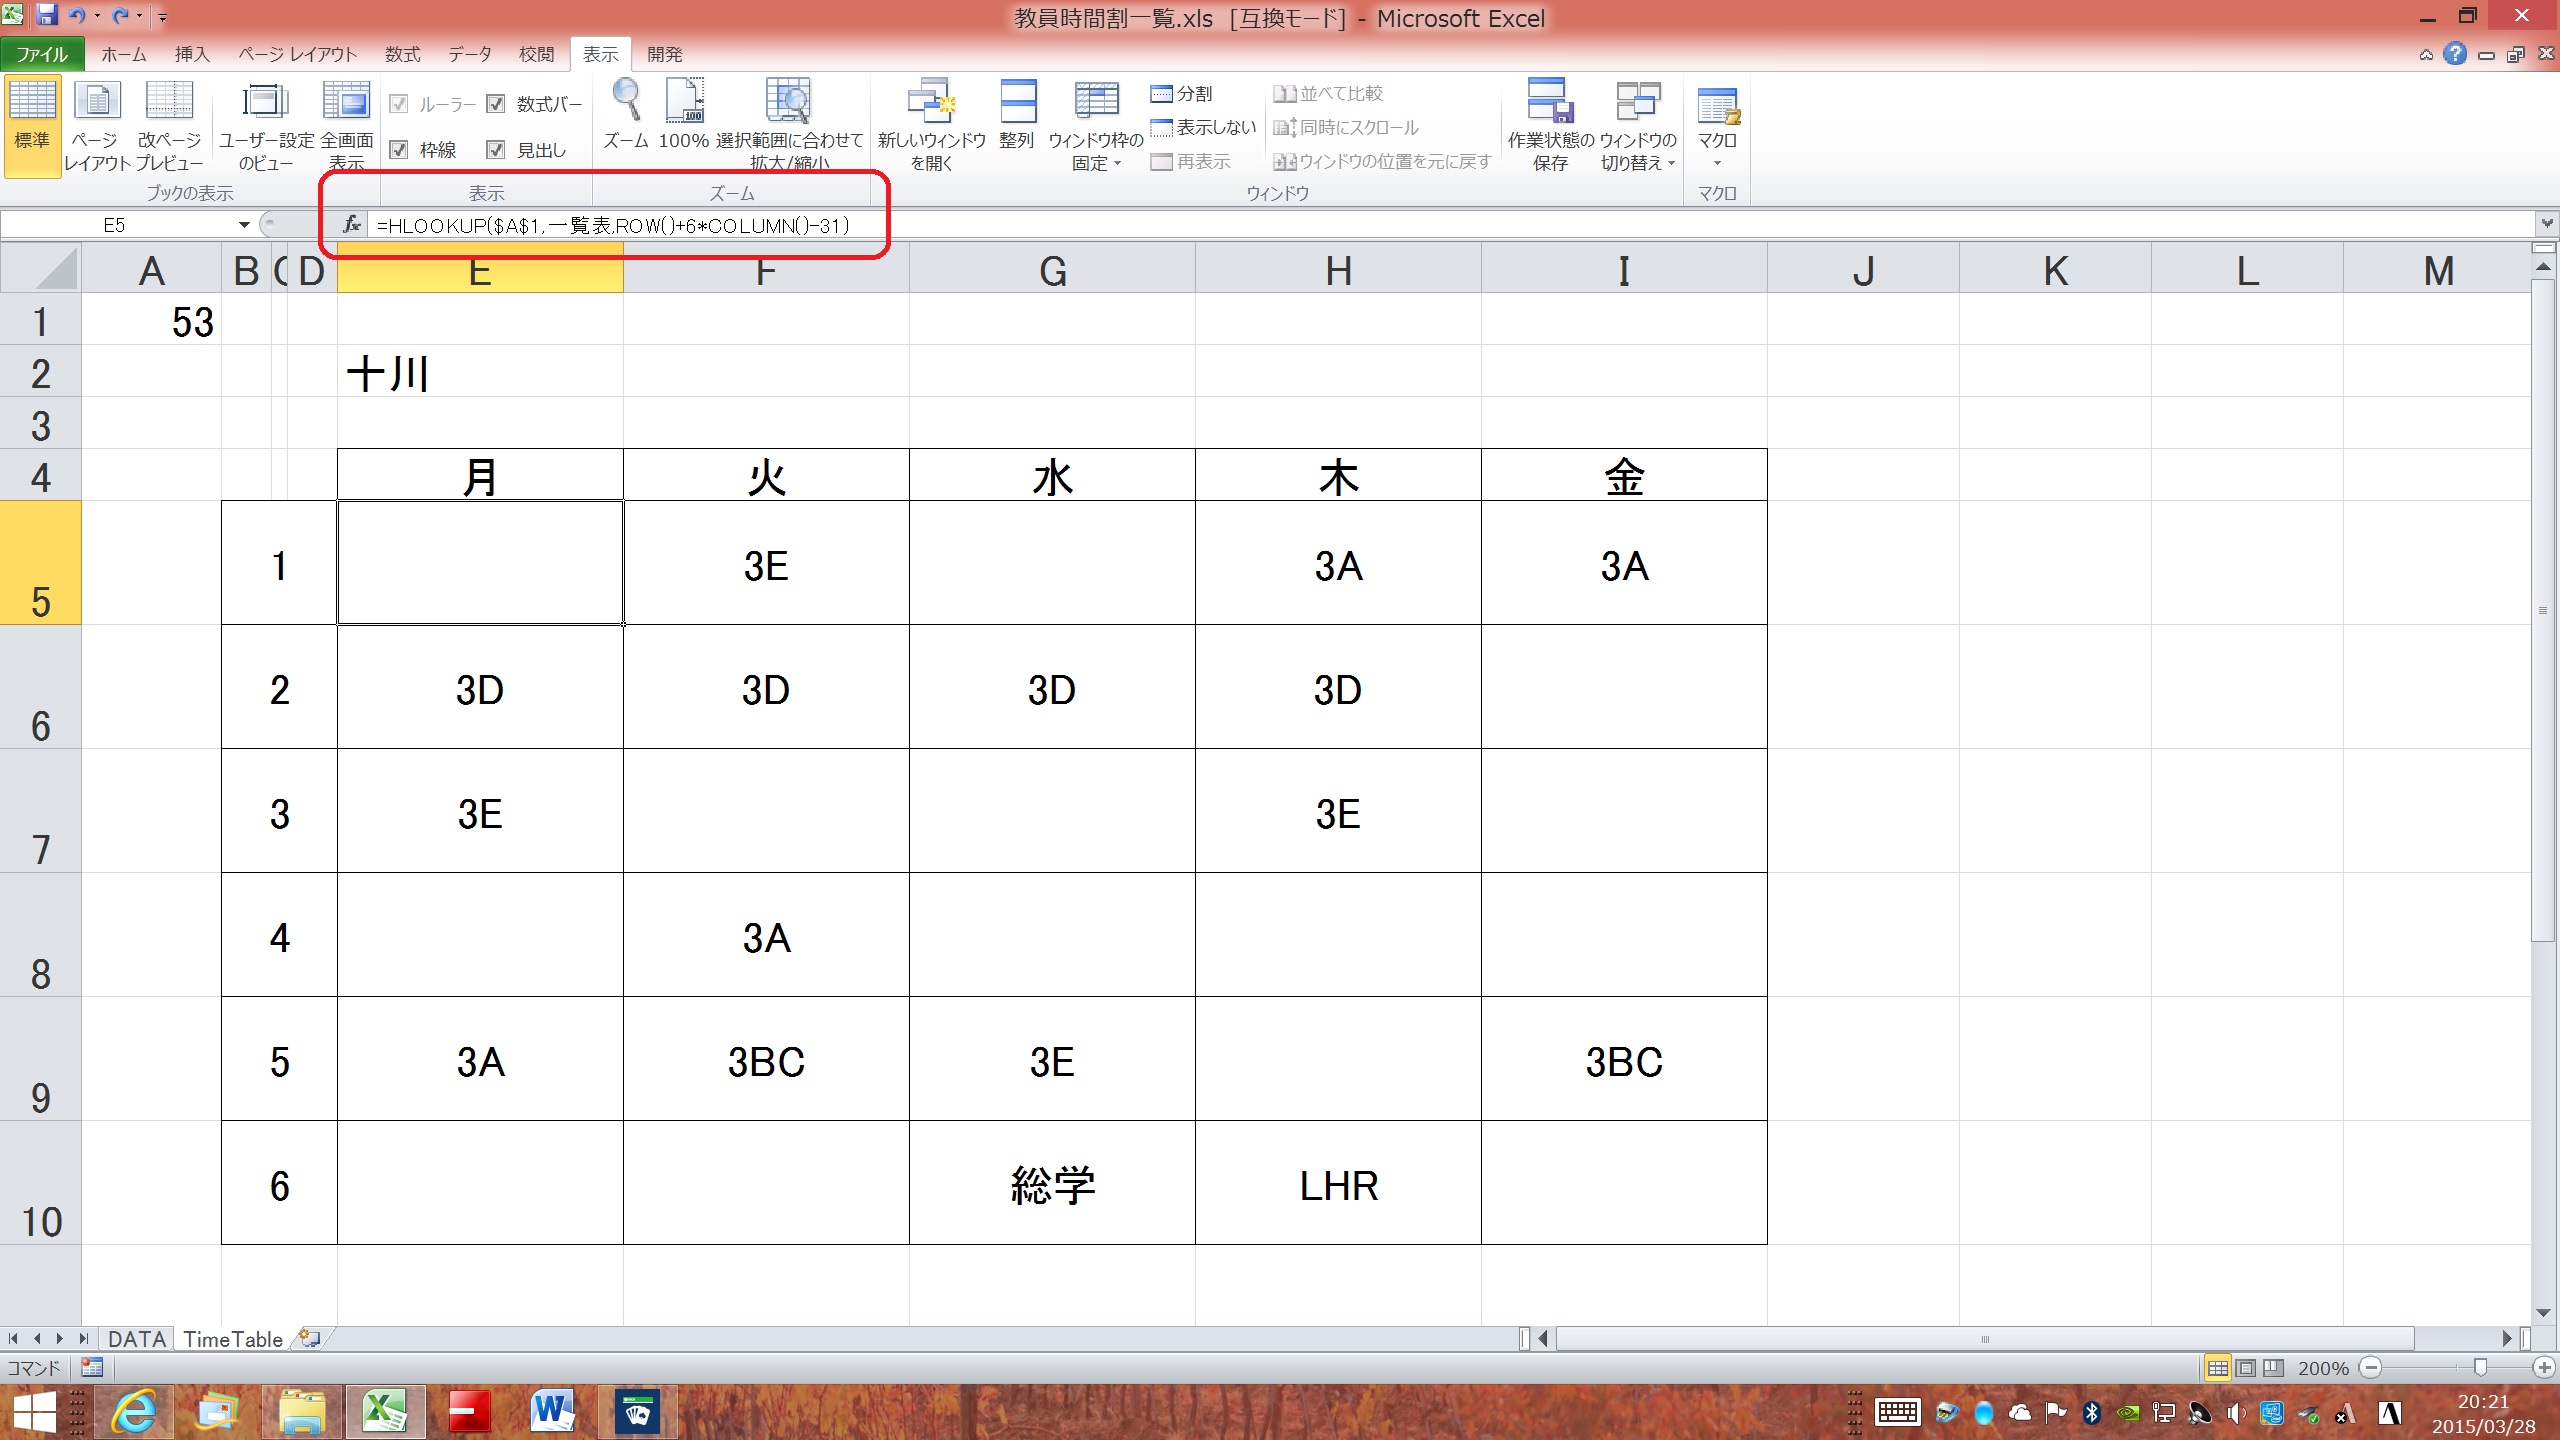Switch to the Page Layout (ページレイアウト) tab
Image resolution: width=2560 pixels, height=1440 pixels.
(x=298, y=54)
